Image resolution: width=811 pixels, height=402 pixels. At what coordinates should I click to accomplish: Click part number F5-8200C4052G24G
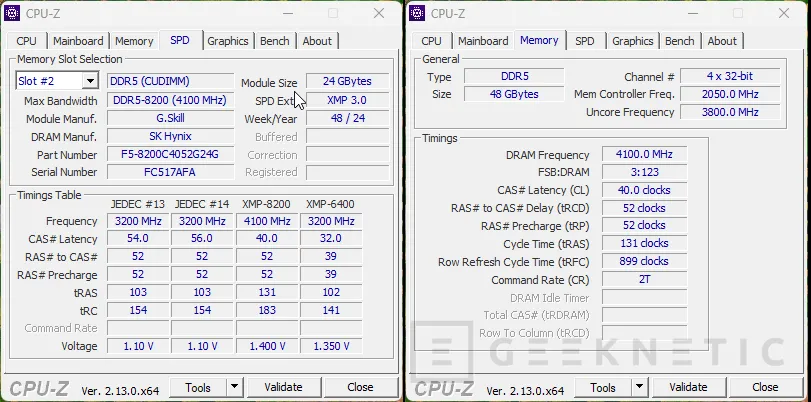point(171,154)
